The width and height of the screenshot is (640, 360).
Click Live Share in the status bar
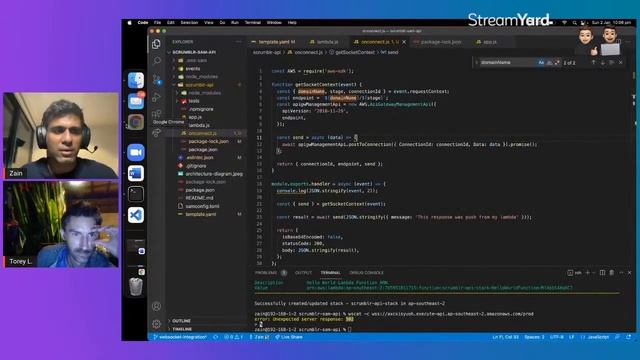pos(289,337)
